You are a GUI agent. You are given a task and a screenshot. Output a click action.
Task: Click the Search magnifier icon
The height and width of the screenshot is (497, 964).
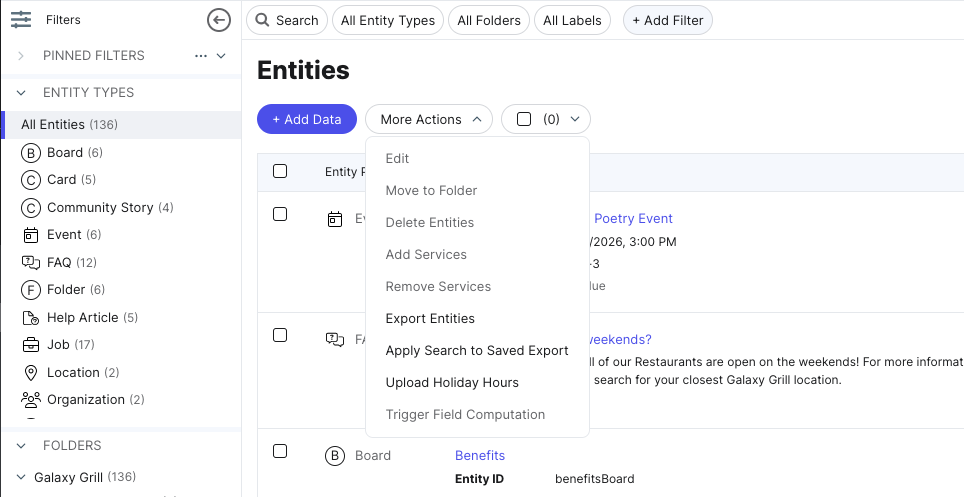[x=263, y=20]
